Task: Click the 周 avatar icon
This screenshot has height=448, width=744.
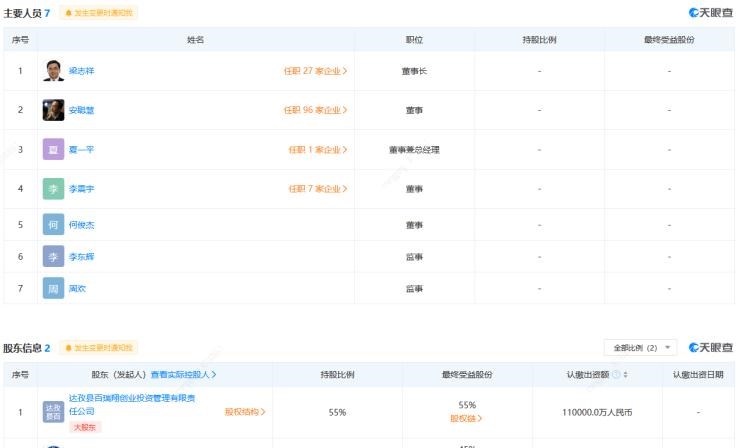Action: click(x=53, y=288)
